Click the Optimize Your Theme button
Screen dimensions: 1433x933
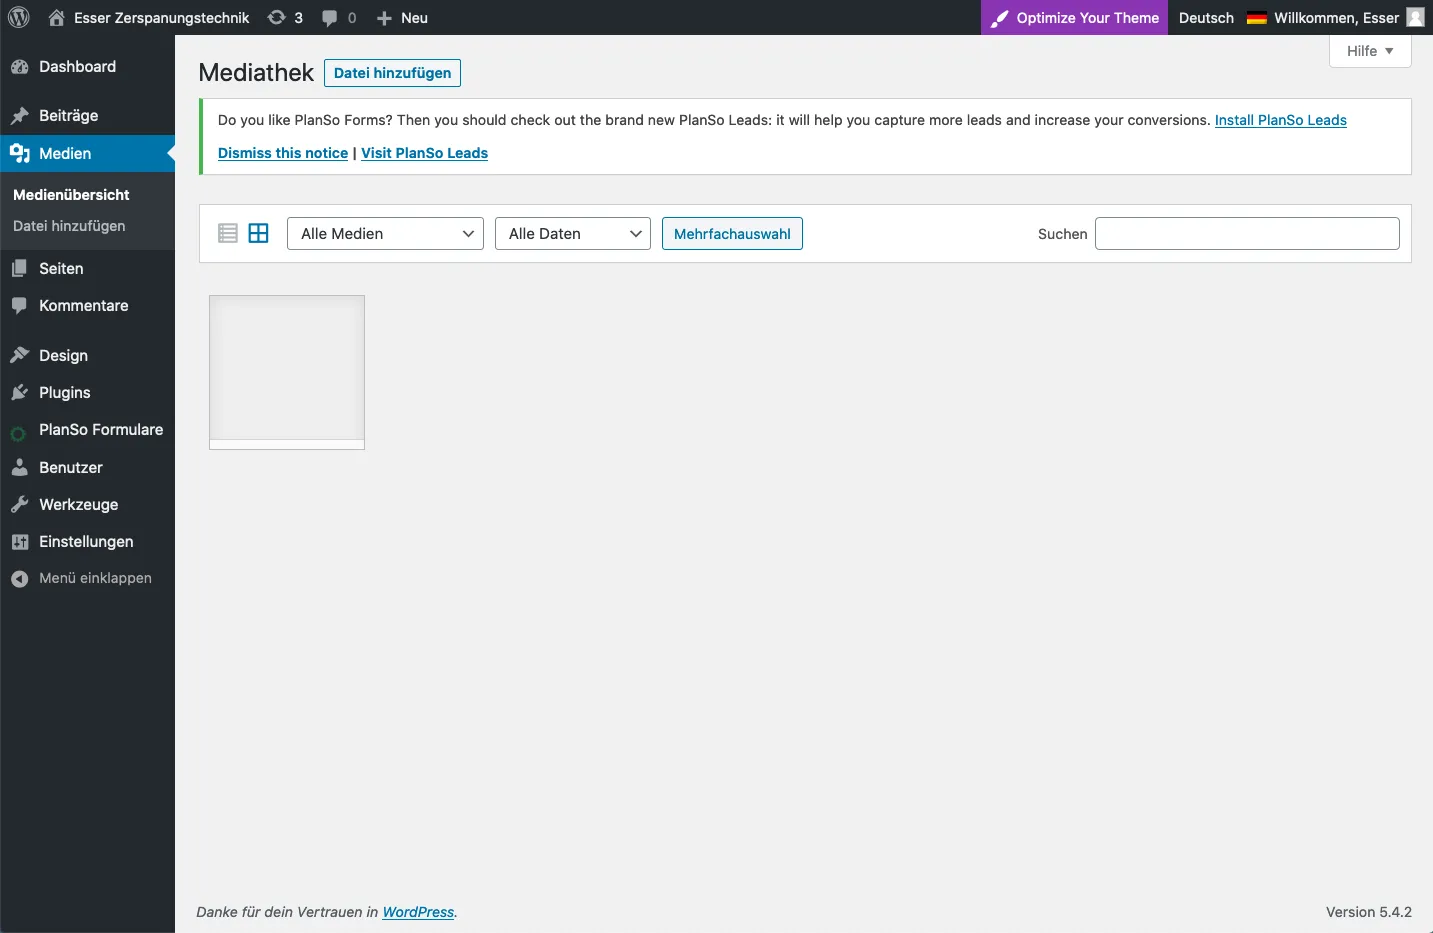[1074, 18]
